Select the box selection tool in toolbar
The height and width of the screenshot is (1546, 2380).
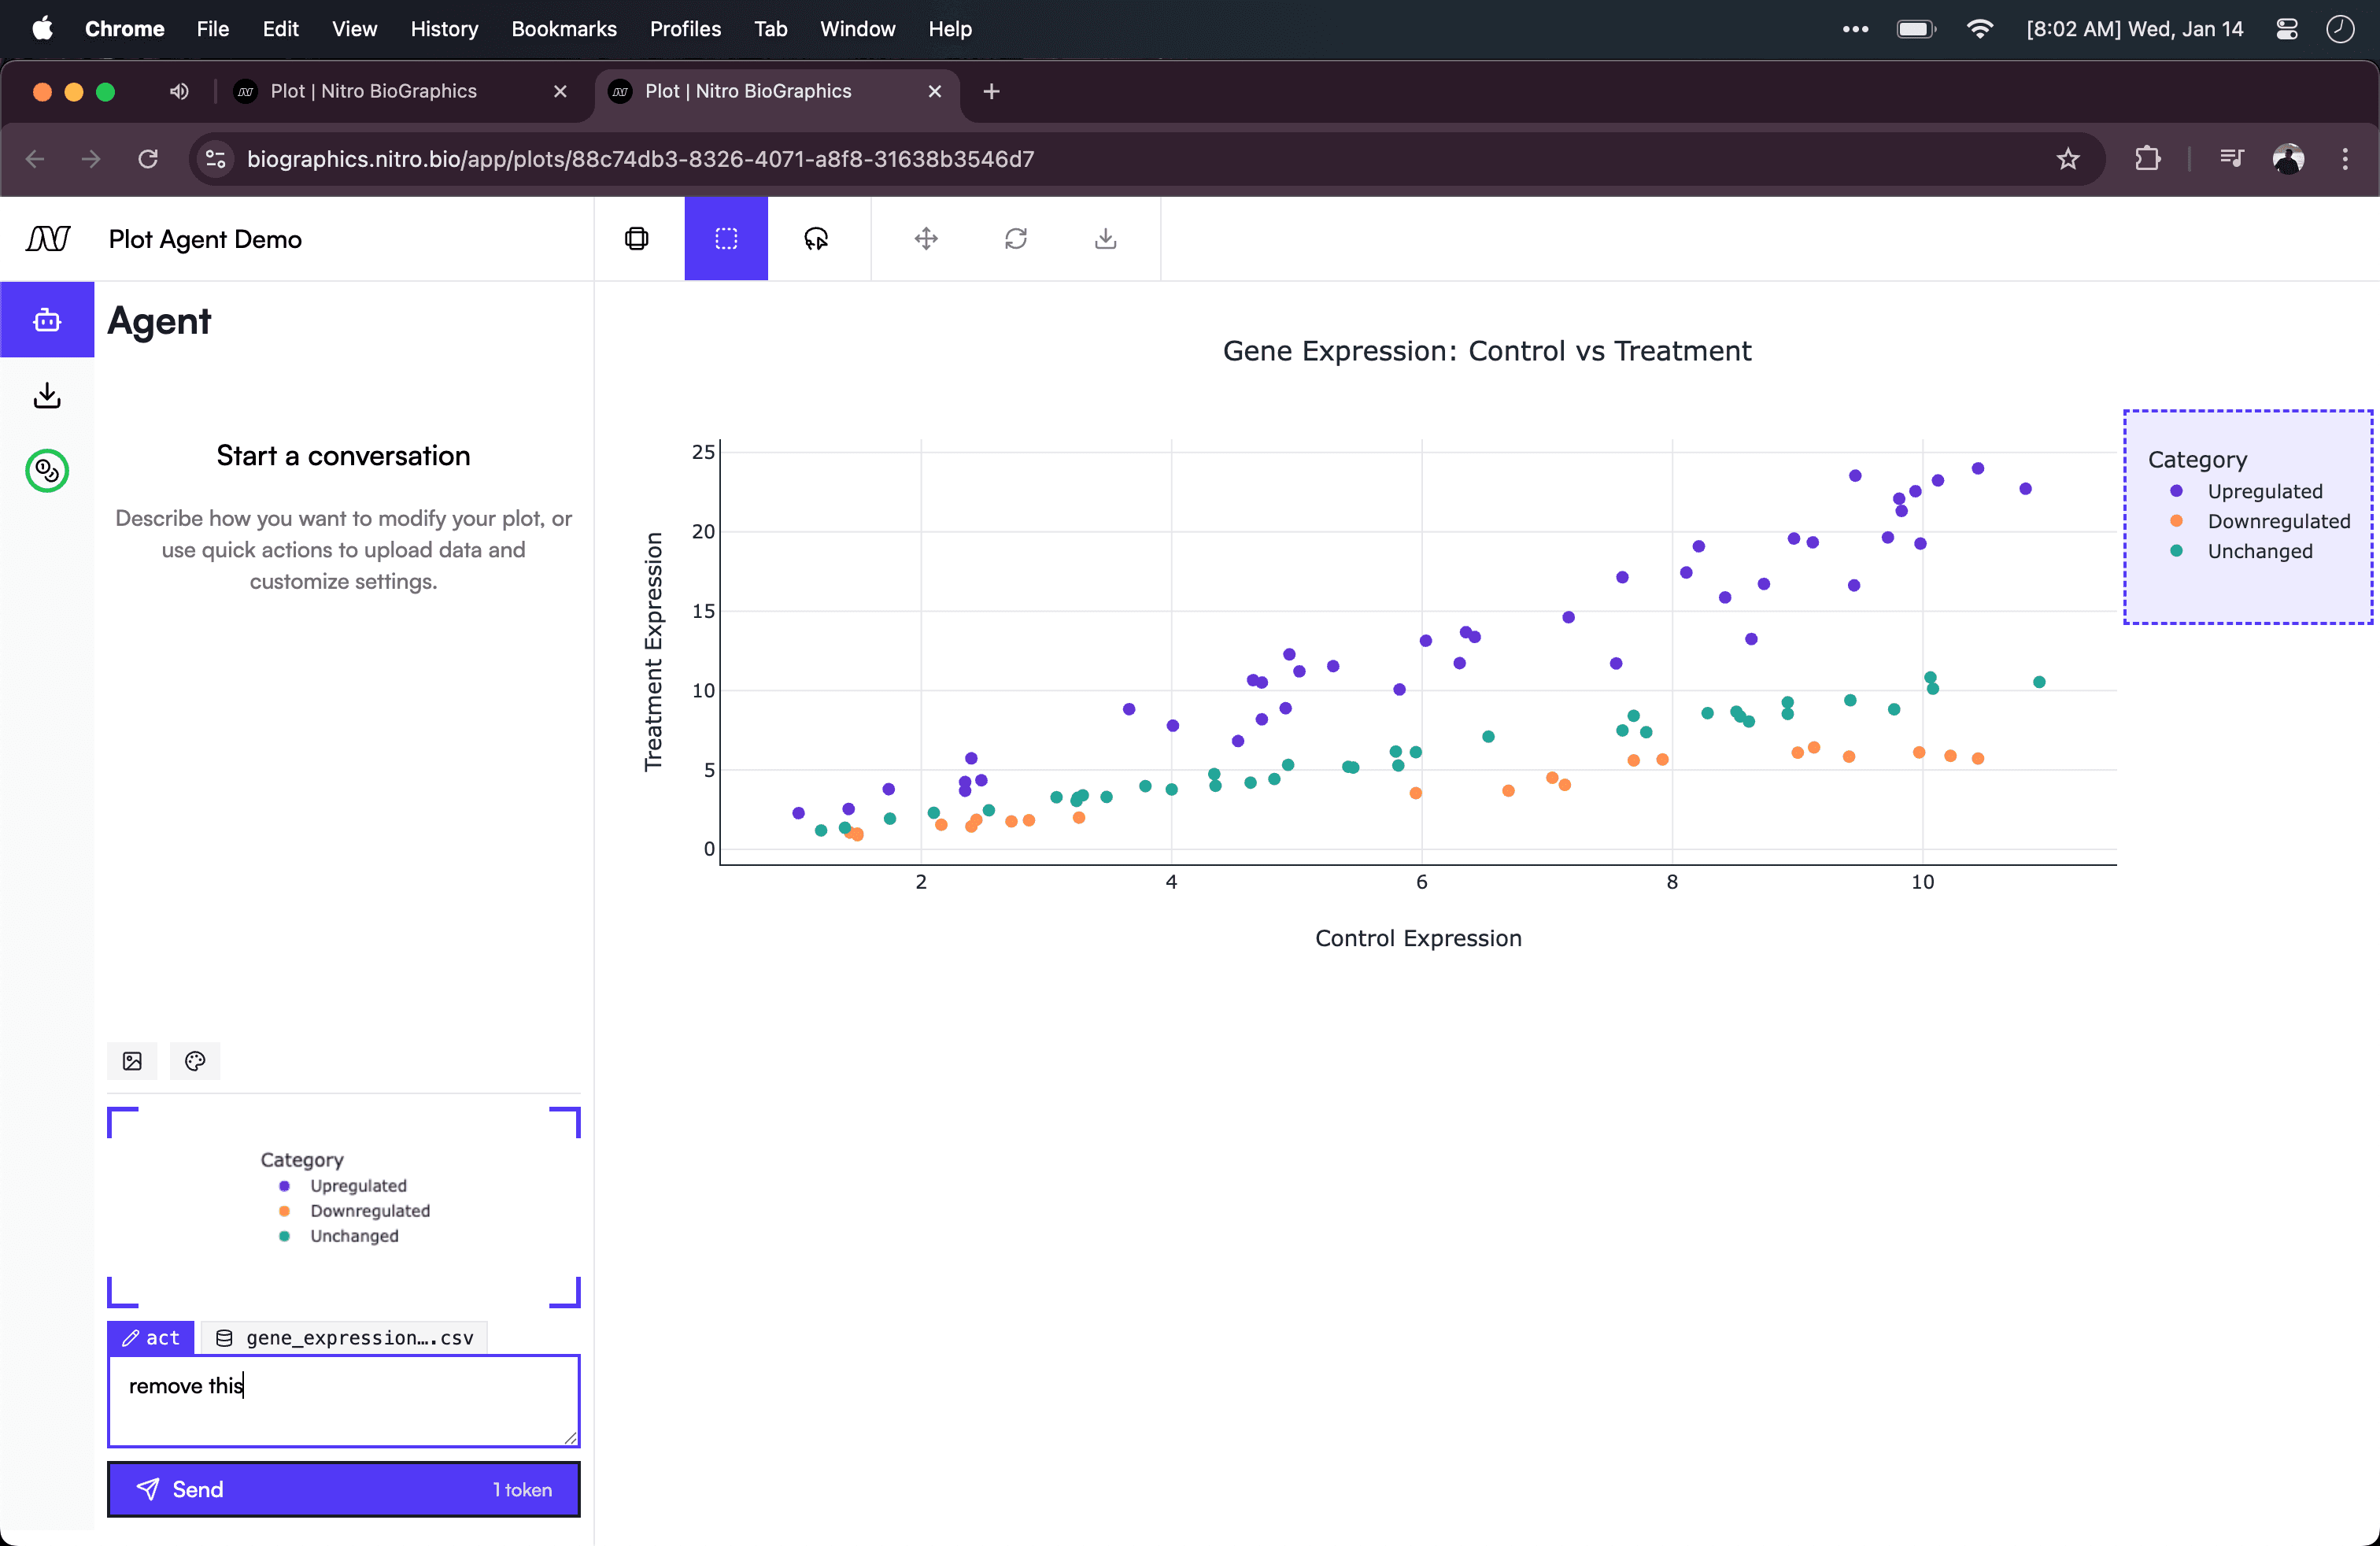click(726, 238)
